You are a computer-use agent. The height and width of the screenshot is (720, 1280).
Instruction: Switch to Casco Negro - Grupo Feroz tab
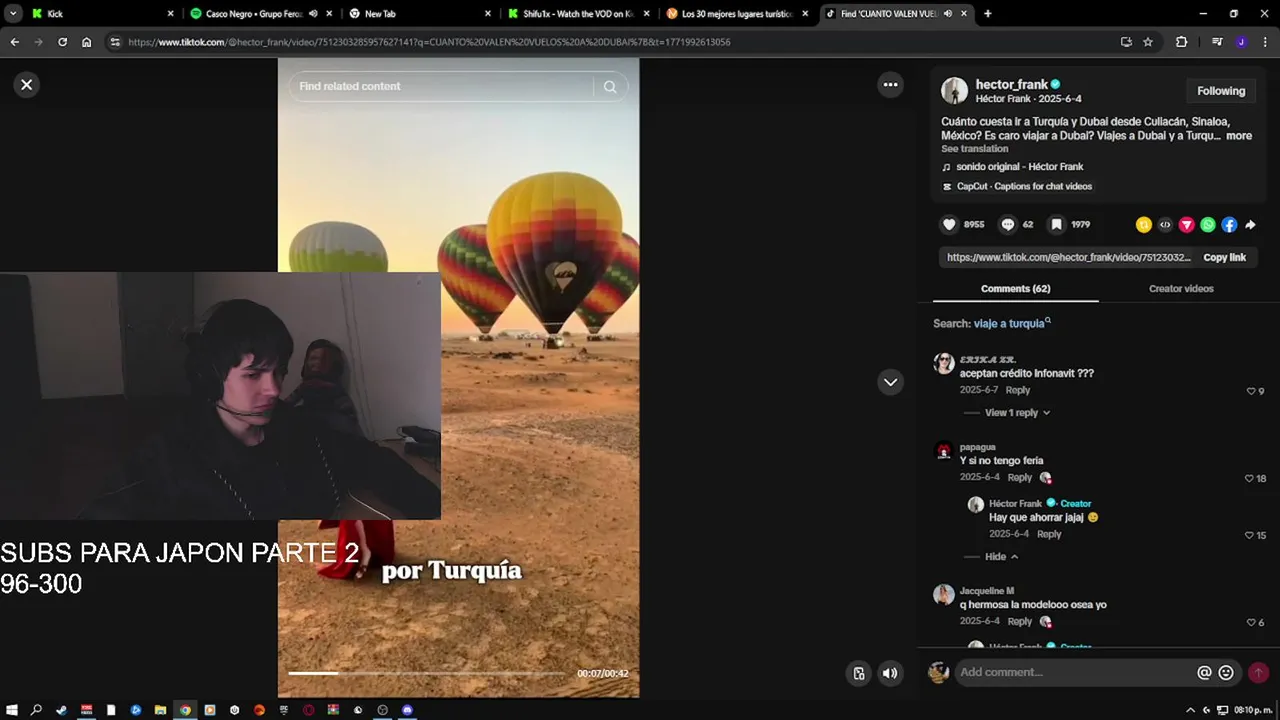click(260, 14)
